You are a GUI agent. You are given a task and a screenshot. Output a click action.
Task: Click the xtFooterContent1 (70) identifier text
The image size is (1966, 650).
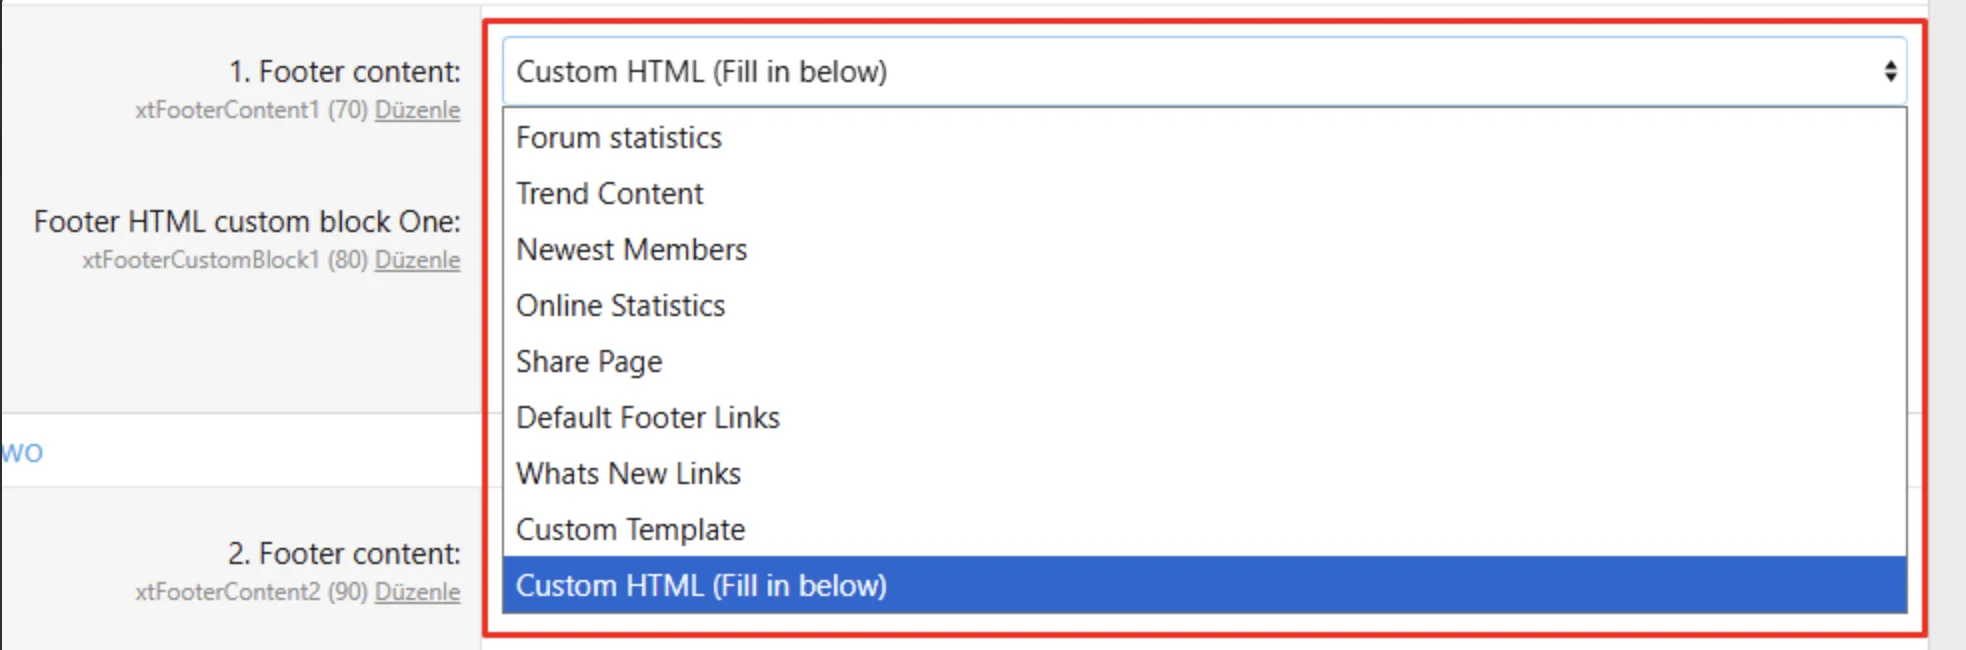[x=251, y=110]
